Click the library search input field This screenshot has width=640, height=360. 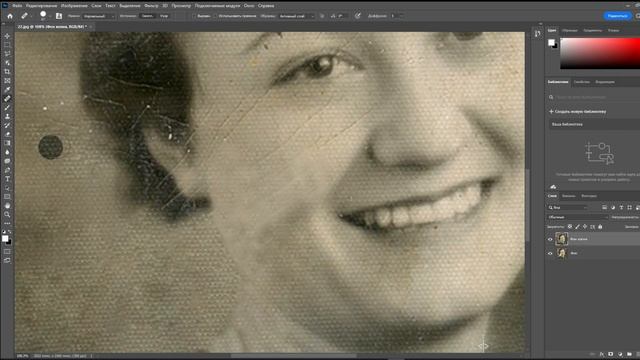tap(594, 97)
